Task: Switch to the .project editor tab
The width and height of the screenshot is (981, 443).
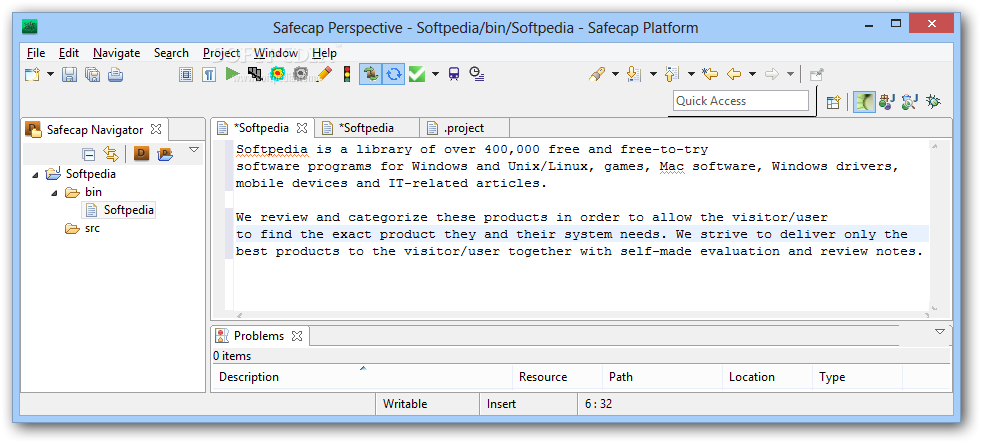Action: 463,128
